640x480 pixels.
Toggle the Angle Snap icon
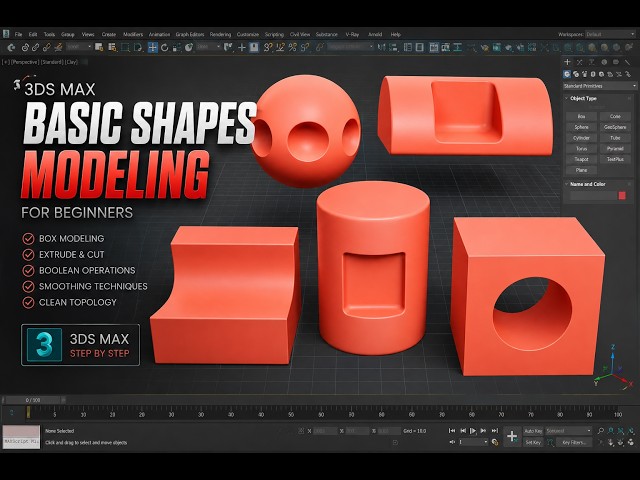coord(280,47)
